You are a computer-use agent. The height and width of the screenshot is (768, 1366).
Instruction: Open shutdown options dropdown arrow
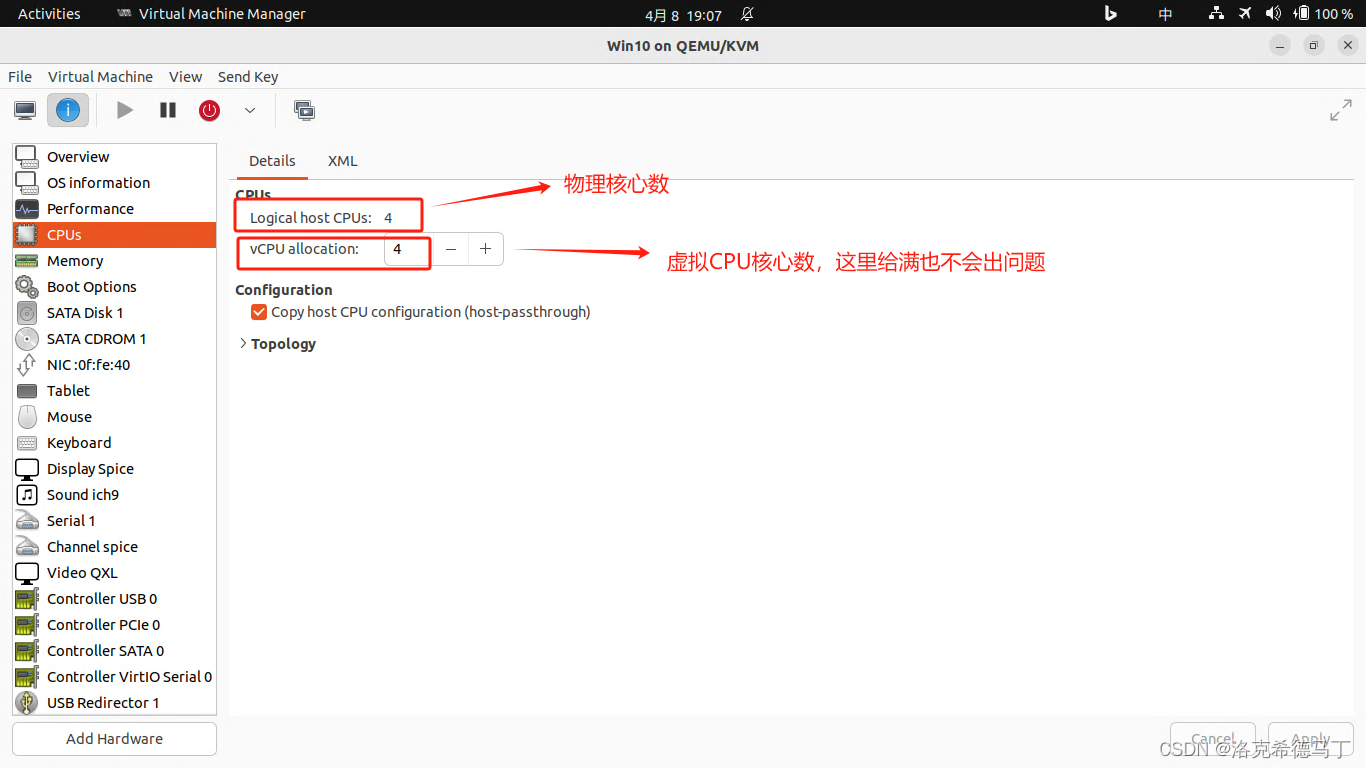250,110
